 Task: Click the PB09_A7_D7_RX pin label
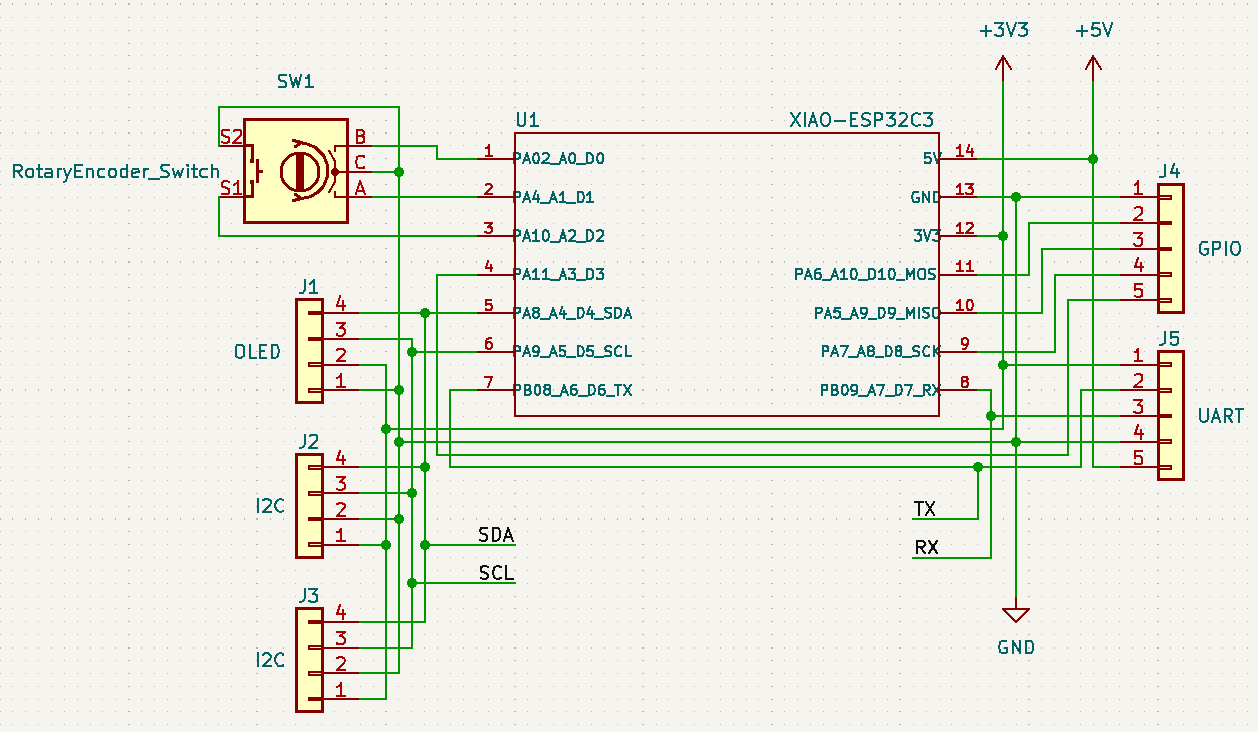pyautogui.click(x=880, y=390)
